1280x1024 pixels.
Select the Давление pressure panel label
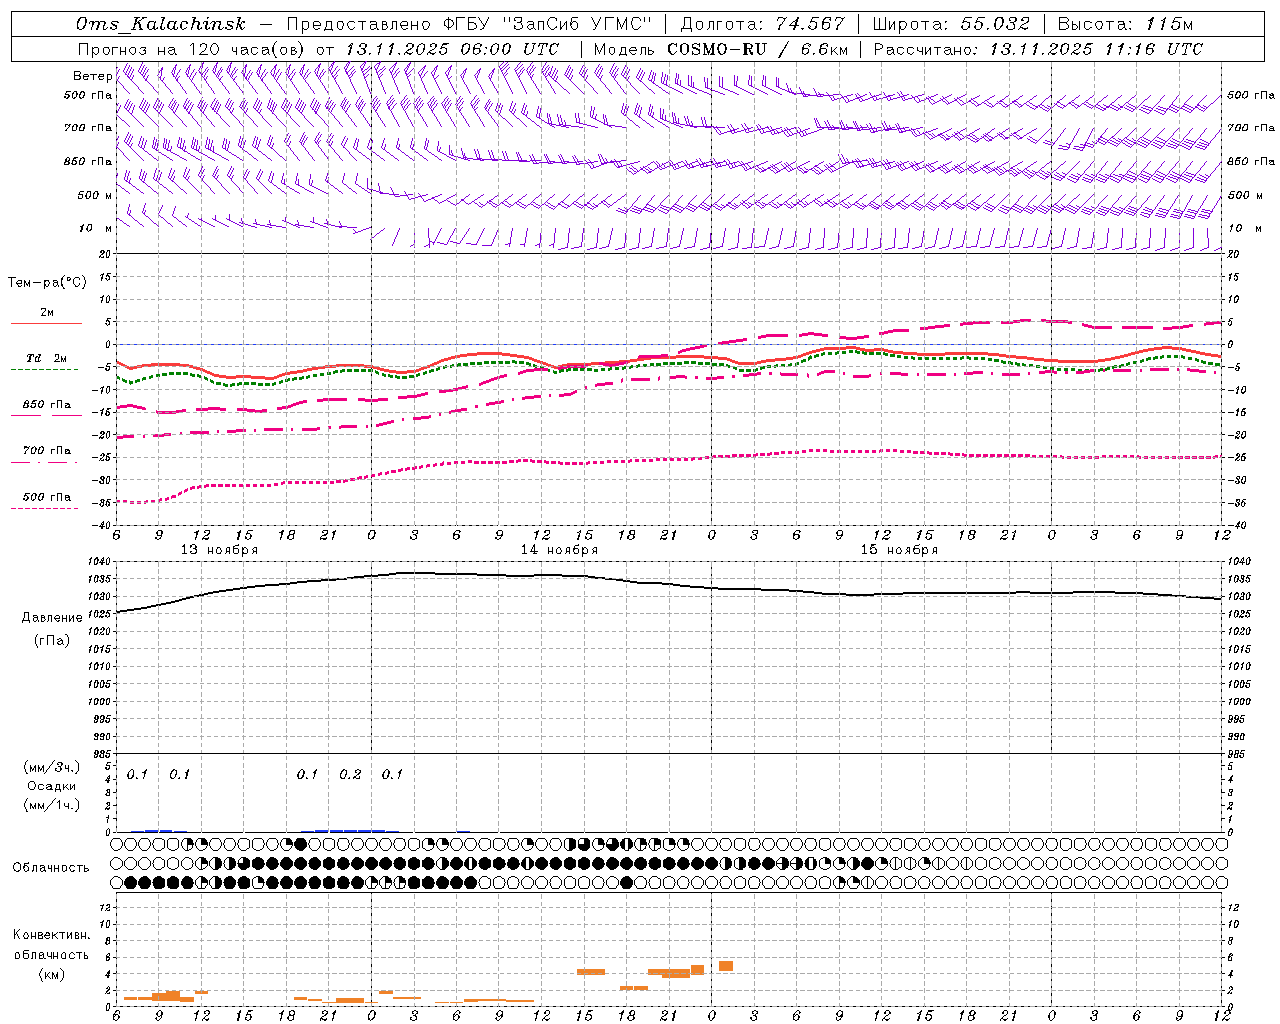tap(52, 618)
